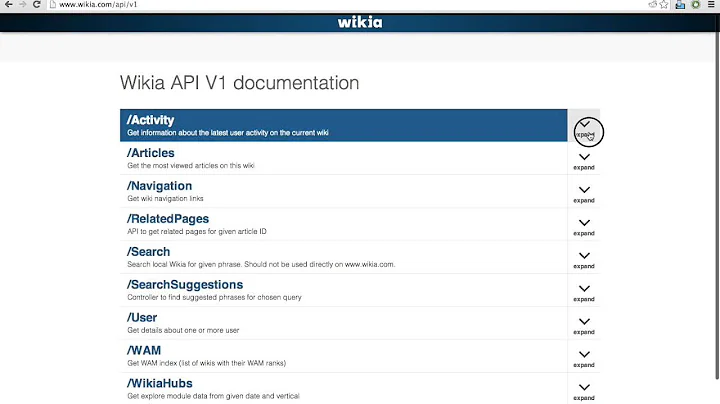Click the blue extension icon in toolbar
This screenshot has width=720, height=404.
(680, 5)
